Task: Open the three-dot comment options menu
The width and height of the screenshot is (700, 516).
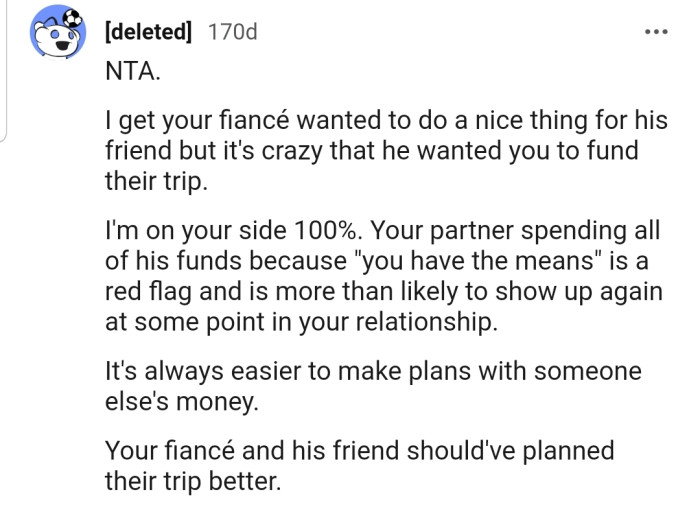Action: point(656,31)
